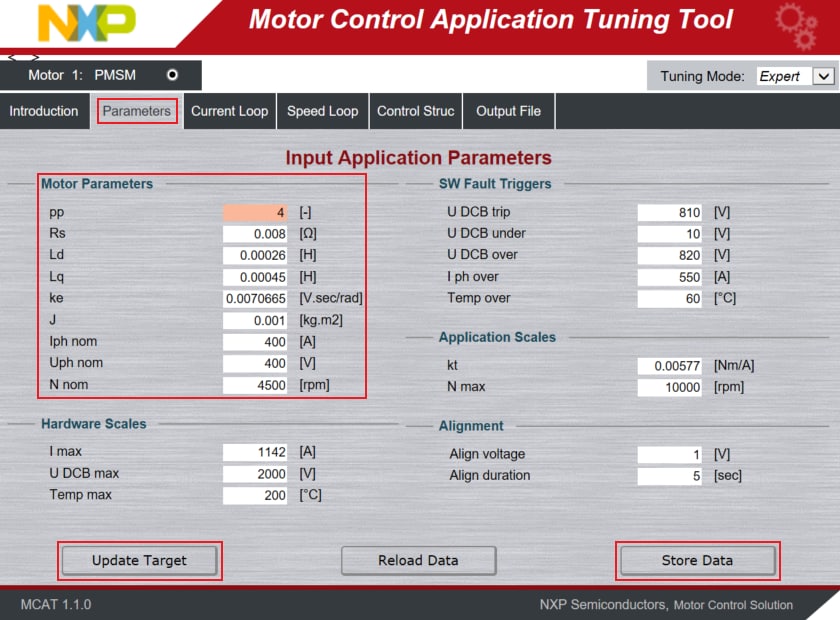Go to the Speed Loop tab
Screen dimensions: 840x620
coord(322,111)
